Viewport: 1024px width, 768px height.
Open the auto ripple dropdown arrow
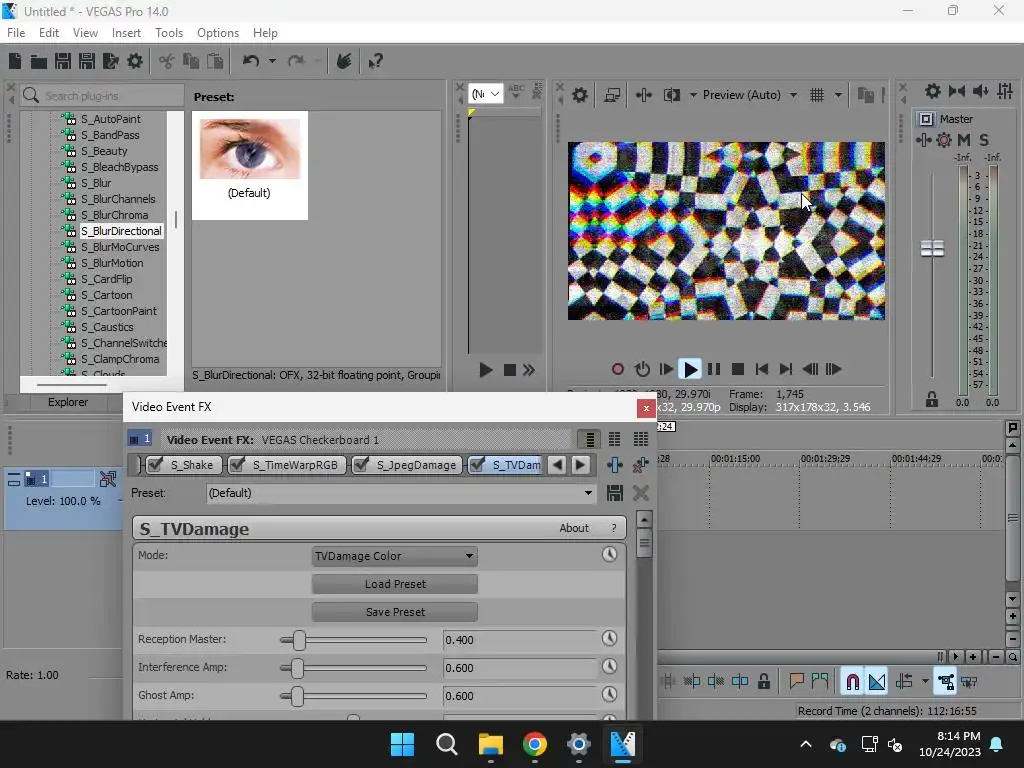[925, 682]
